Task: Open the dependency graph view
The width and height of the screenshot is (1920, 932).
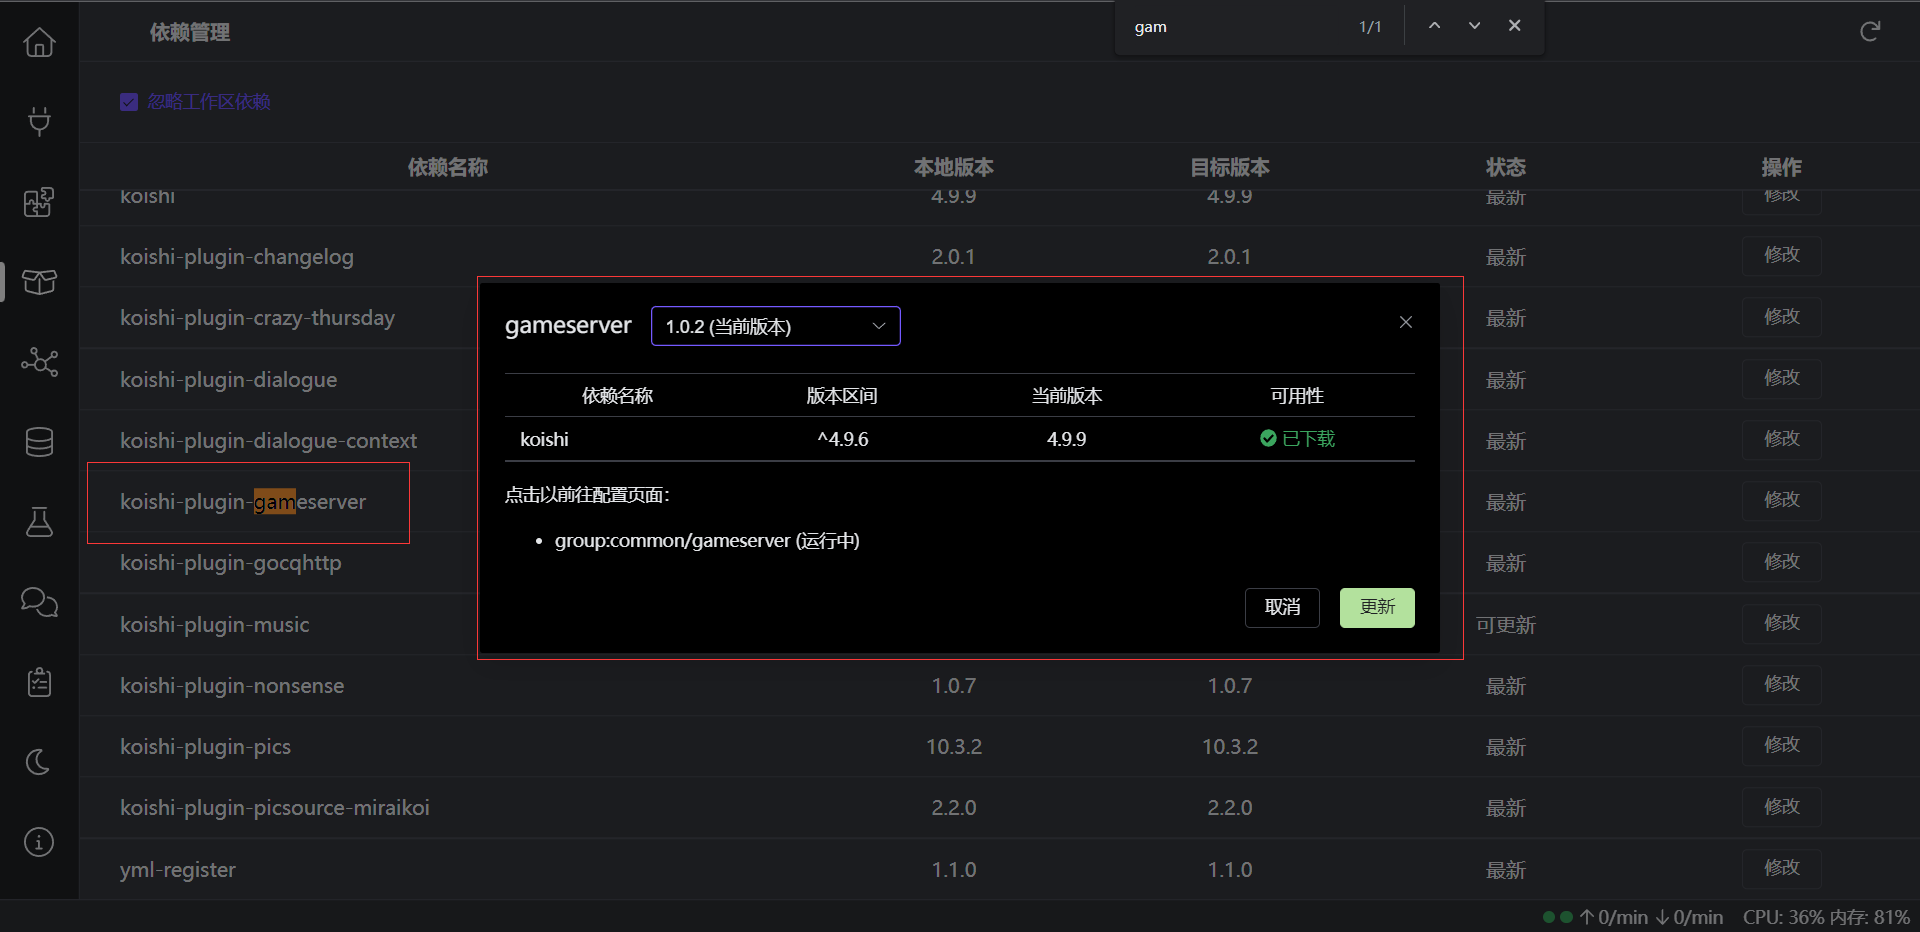Action: point(40,362)
